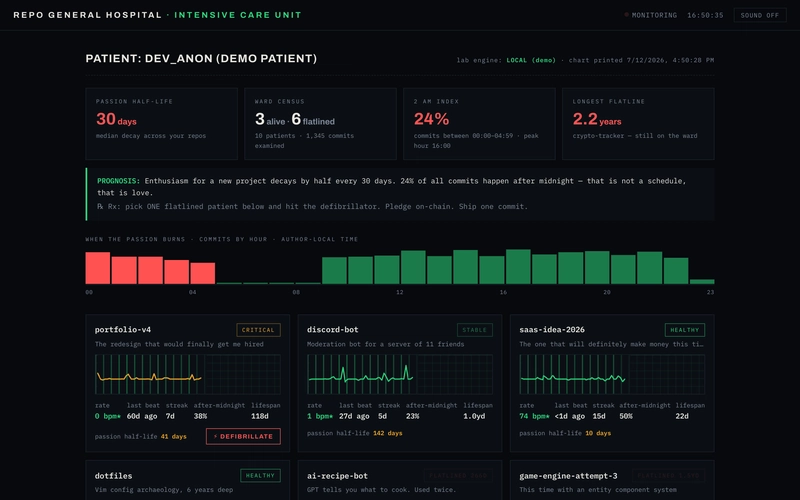800x500 pixels.
Task: Toggle the SOUND OFF button
Action: pos(760,15)
